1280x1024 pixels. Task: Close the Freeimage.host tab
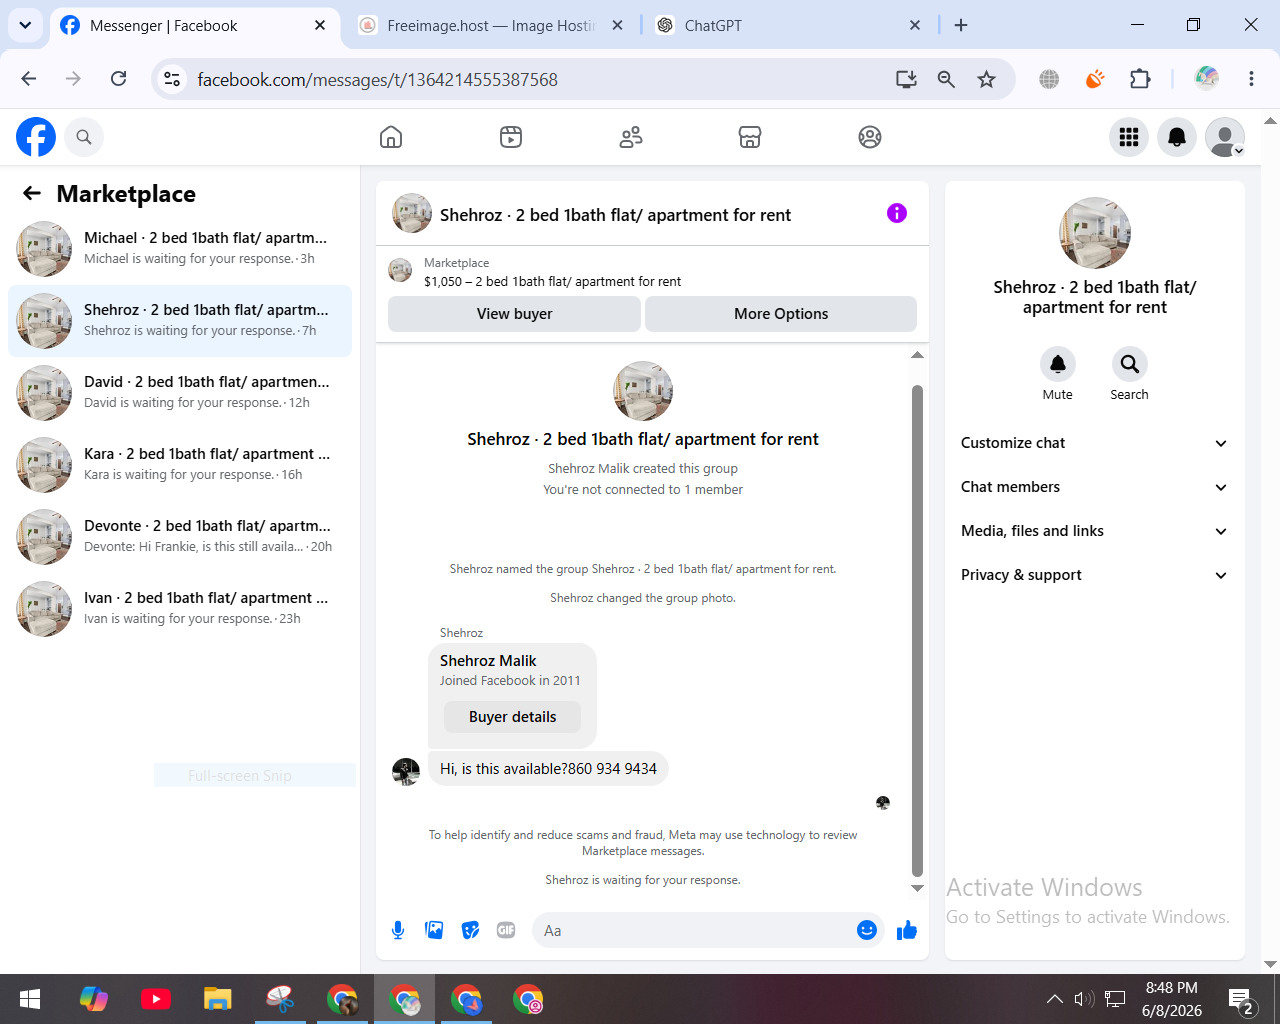[617, 25]
